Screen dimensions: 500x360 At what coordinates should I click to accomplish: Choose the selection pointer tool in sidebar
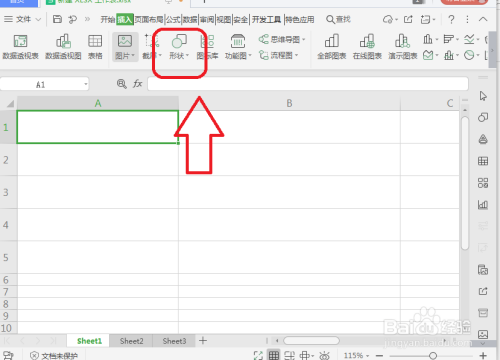click(x=483, y=96)
